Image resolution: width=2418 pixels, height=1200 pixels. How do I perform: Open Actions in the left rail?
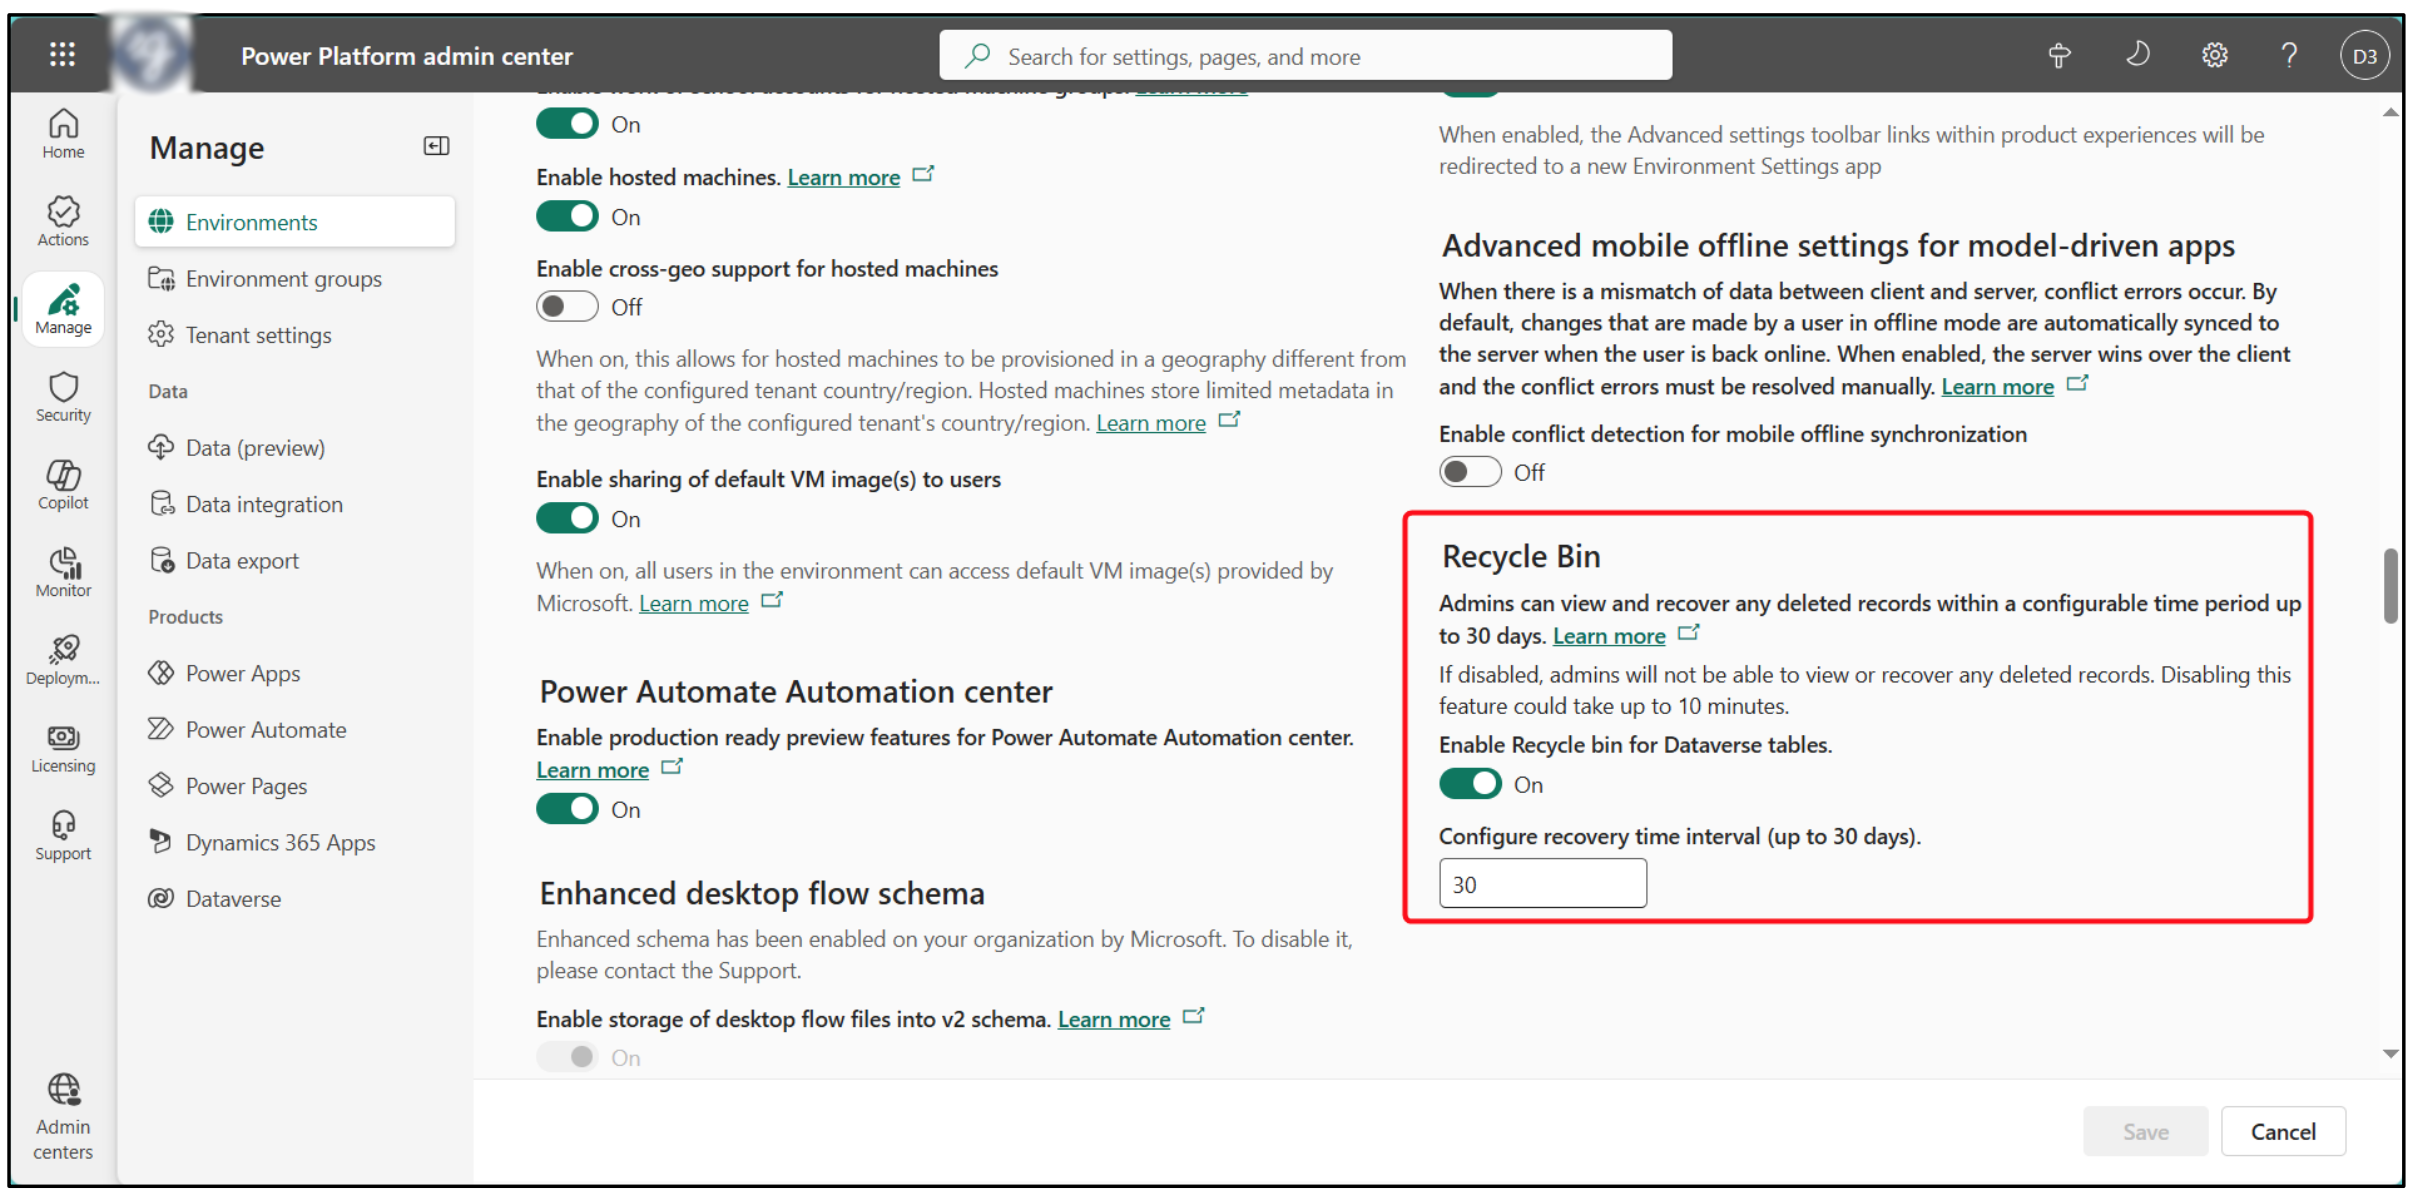[x=63, y=221]
